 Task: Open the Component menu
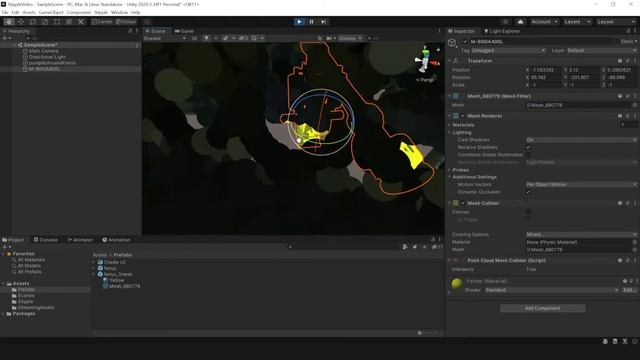tap(79, 13)
